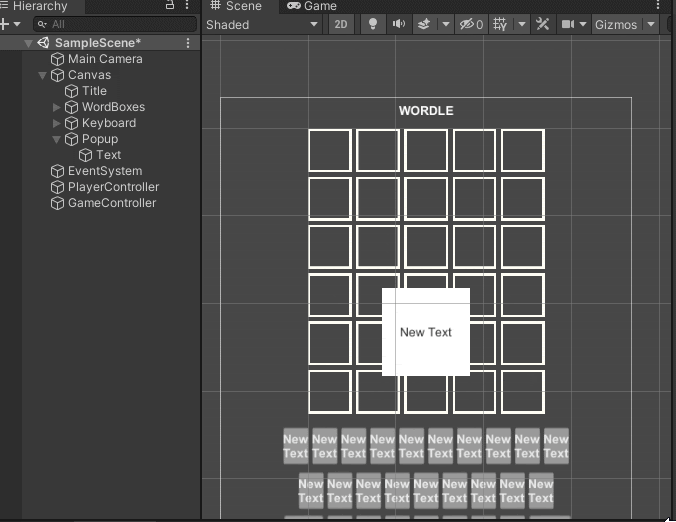Click the cube icon next to Text
Image resolution: width=676 pixels, height=522 pixels.
(x=85, y=155)
